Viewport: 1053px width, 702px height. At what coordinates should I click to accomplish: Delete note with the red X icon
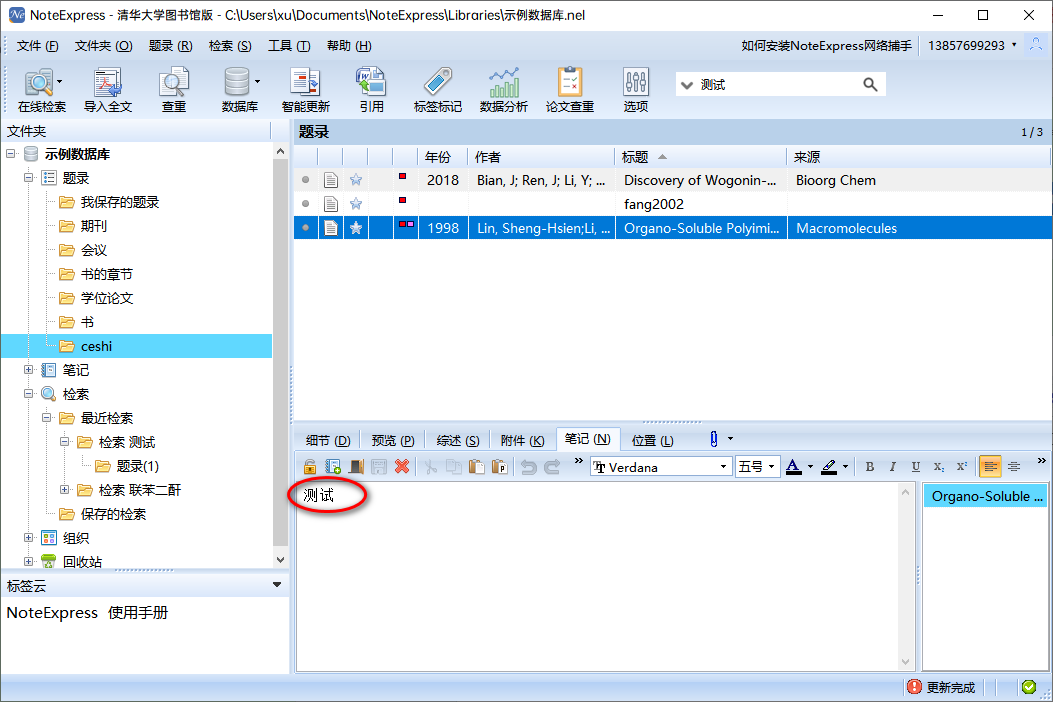402,466
